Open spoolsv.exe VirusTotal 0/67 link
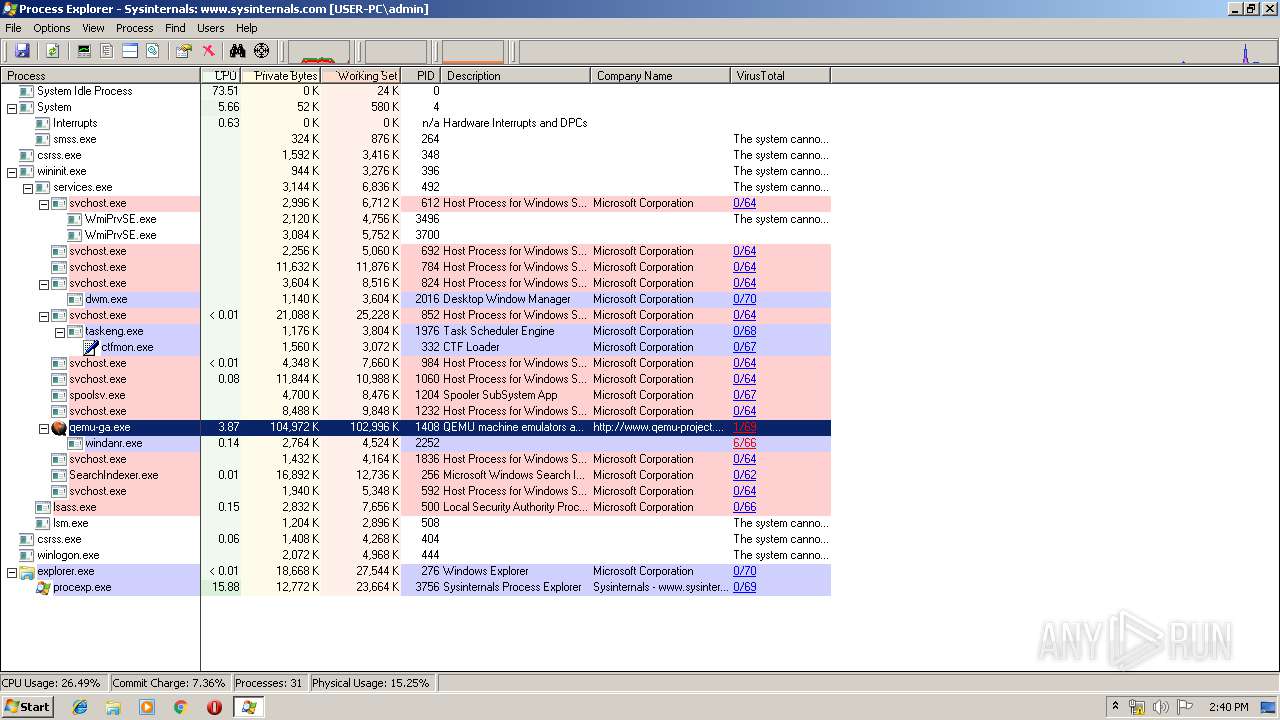Screen dimensions: 1280x720 pos(744,395)
